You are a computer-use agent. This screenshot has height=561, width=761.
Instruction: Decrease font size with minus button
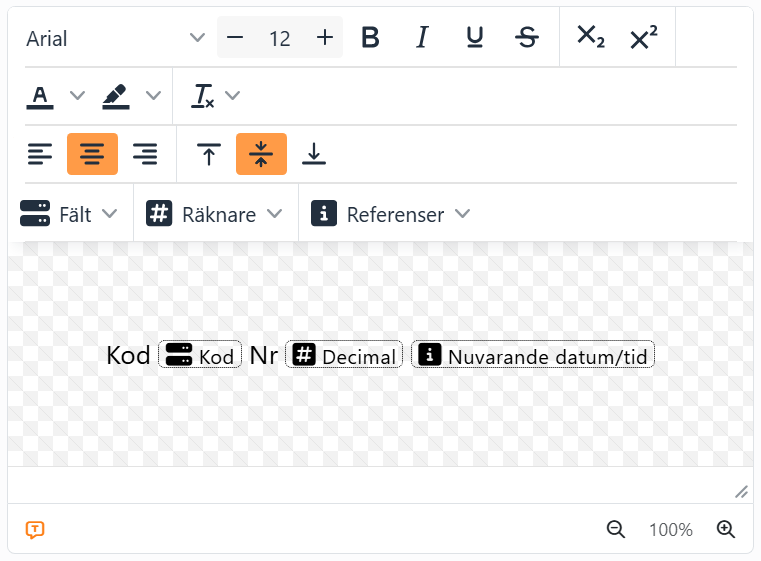(x=235, y=37)
